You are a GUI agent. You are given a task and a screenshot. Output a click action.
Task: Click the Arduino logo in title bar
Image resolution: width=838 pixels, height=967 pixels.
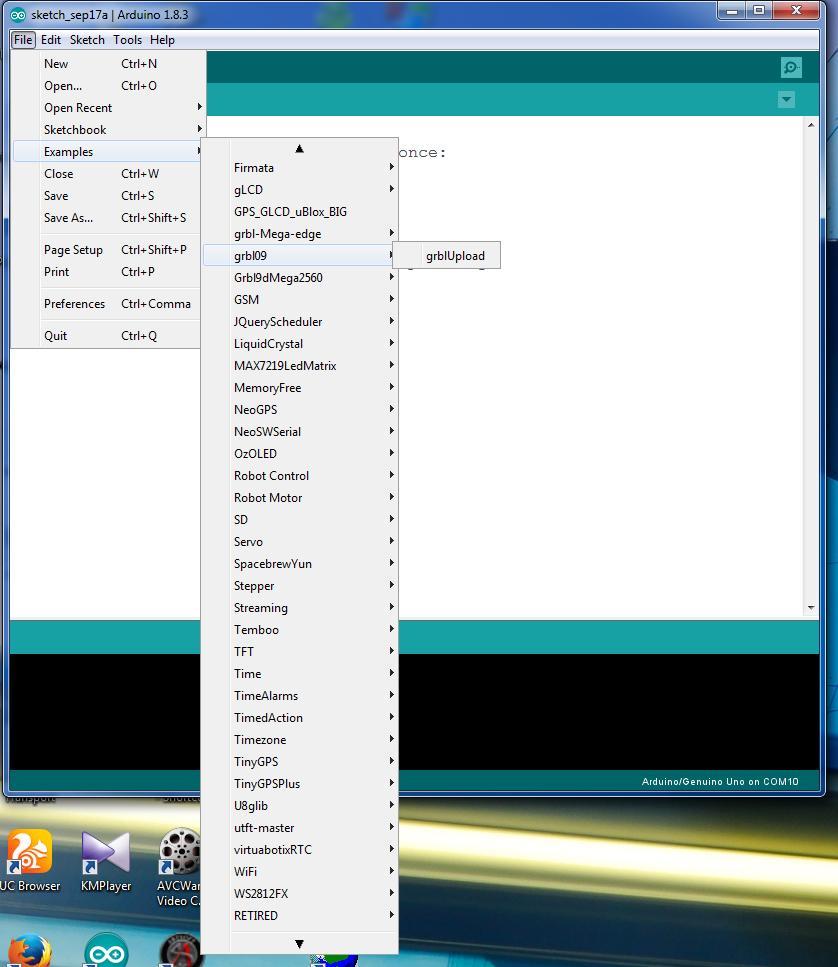pyautogui.click(x=18, y=15)
